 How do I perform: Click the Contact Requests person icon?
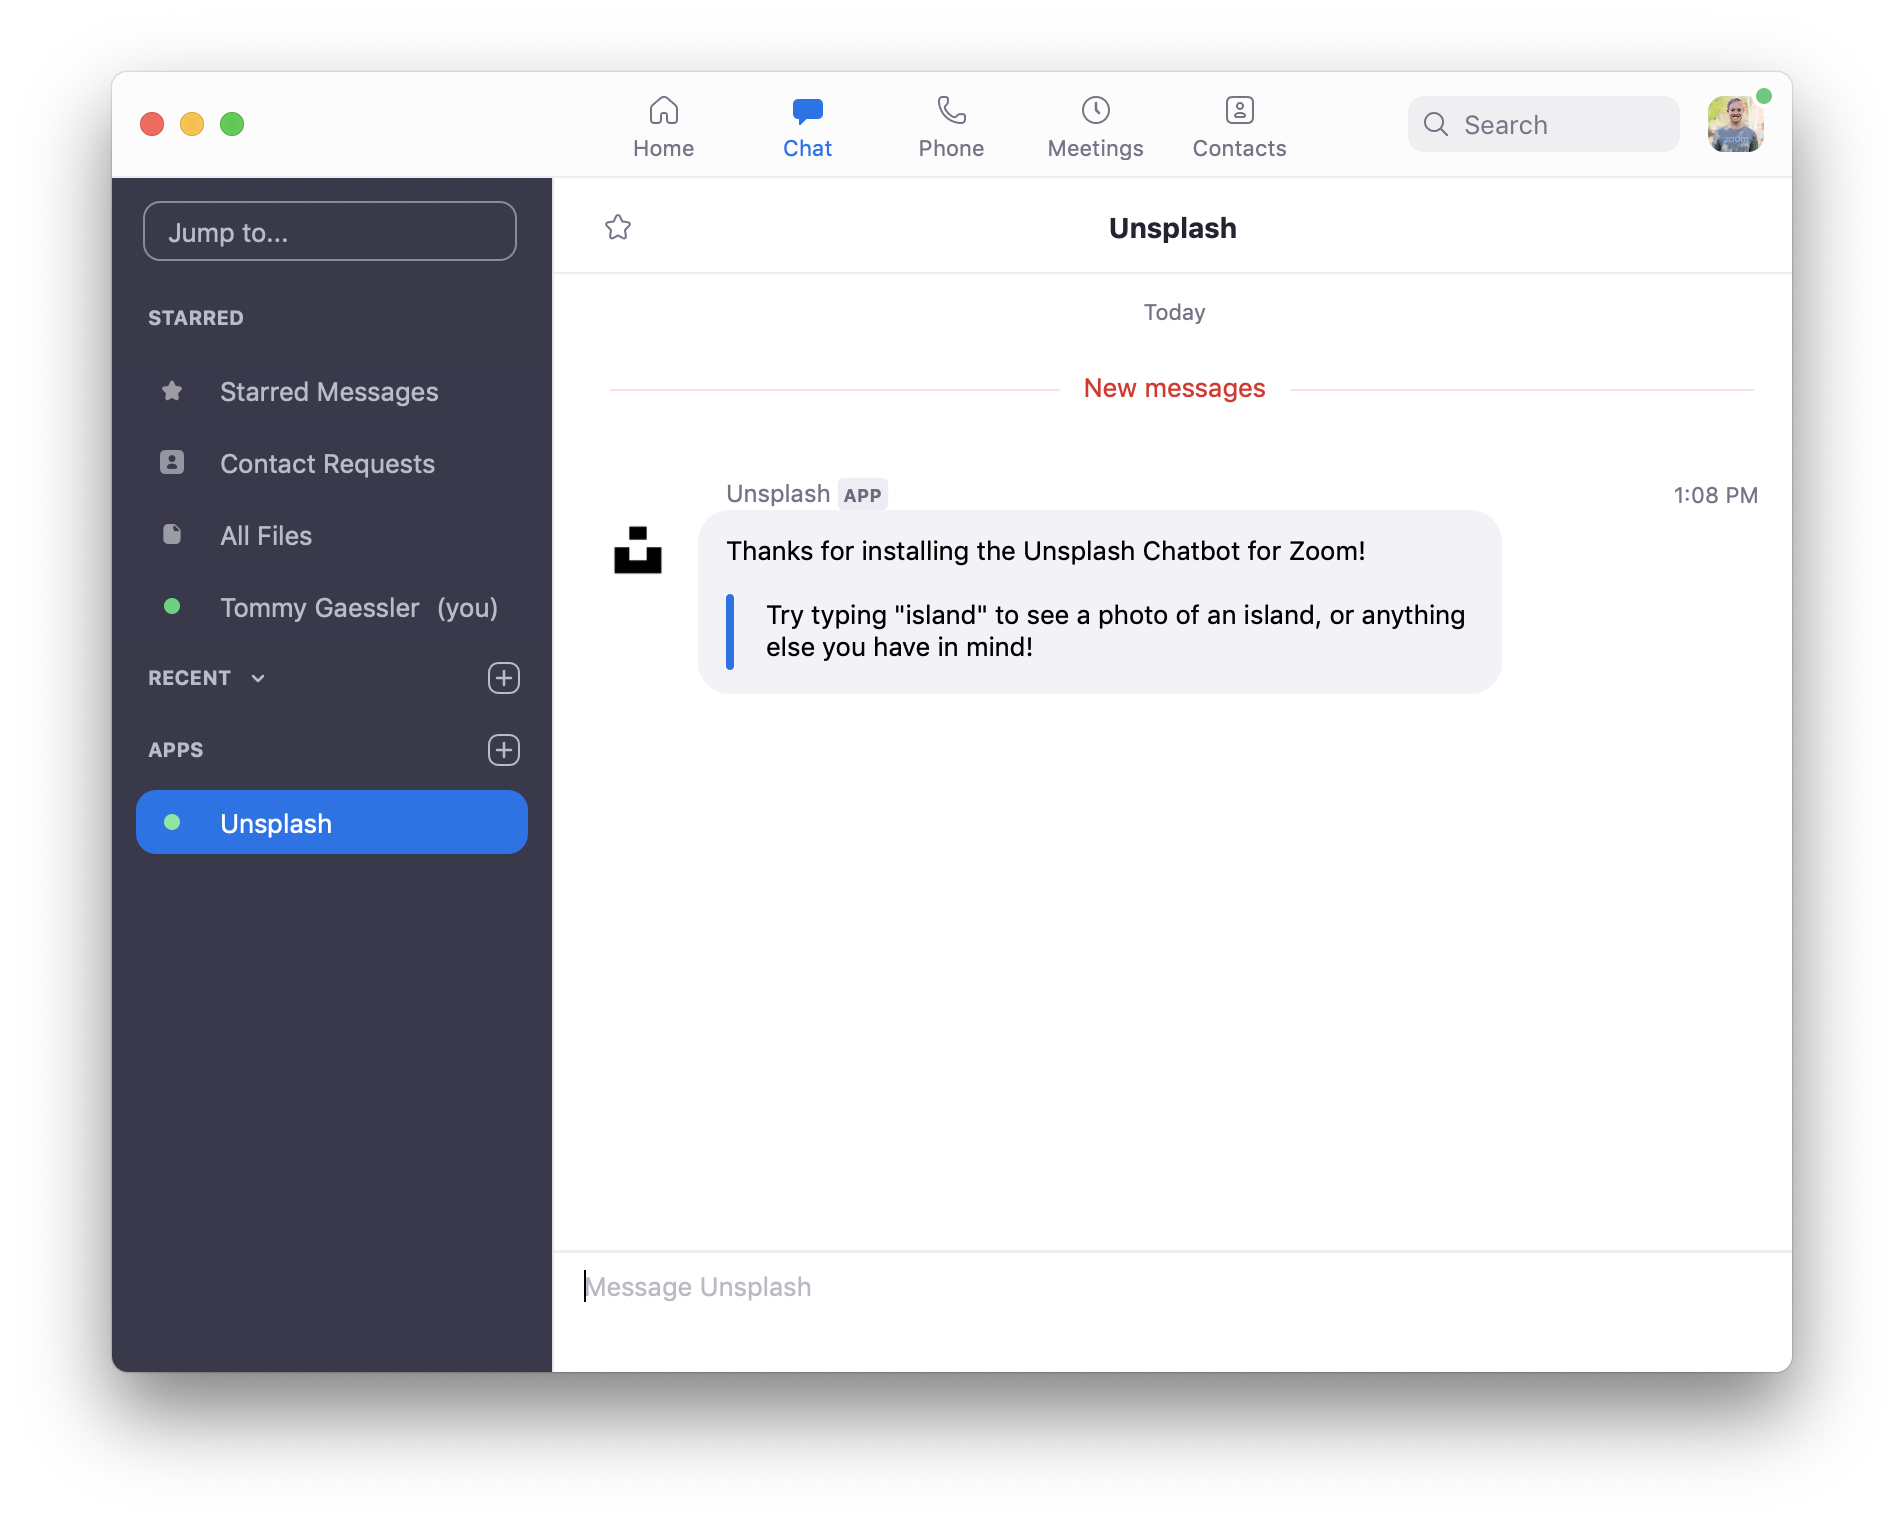point(172,462)
